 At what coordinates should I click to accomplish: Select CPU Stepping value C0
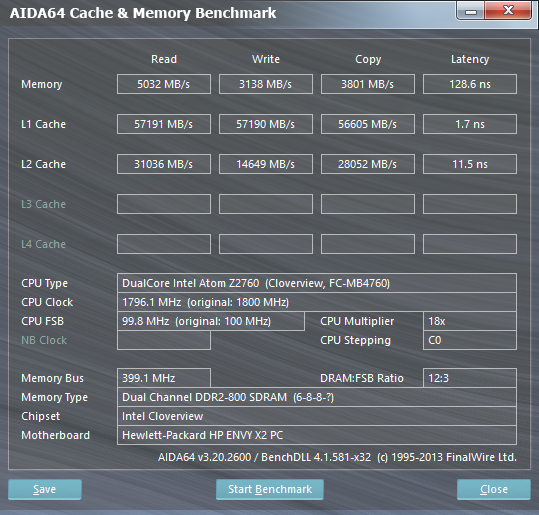(470, 340)
